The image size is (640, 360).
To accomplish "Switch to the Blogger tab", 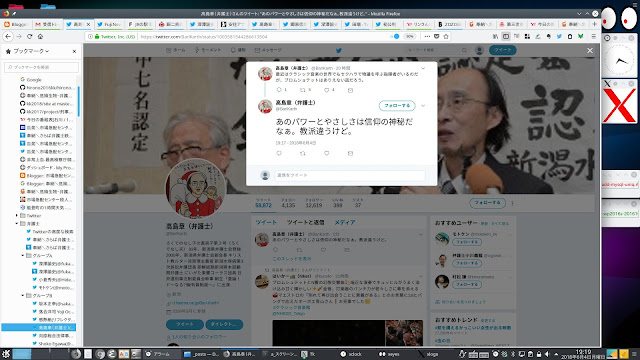I will click(x=17, y=24).
